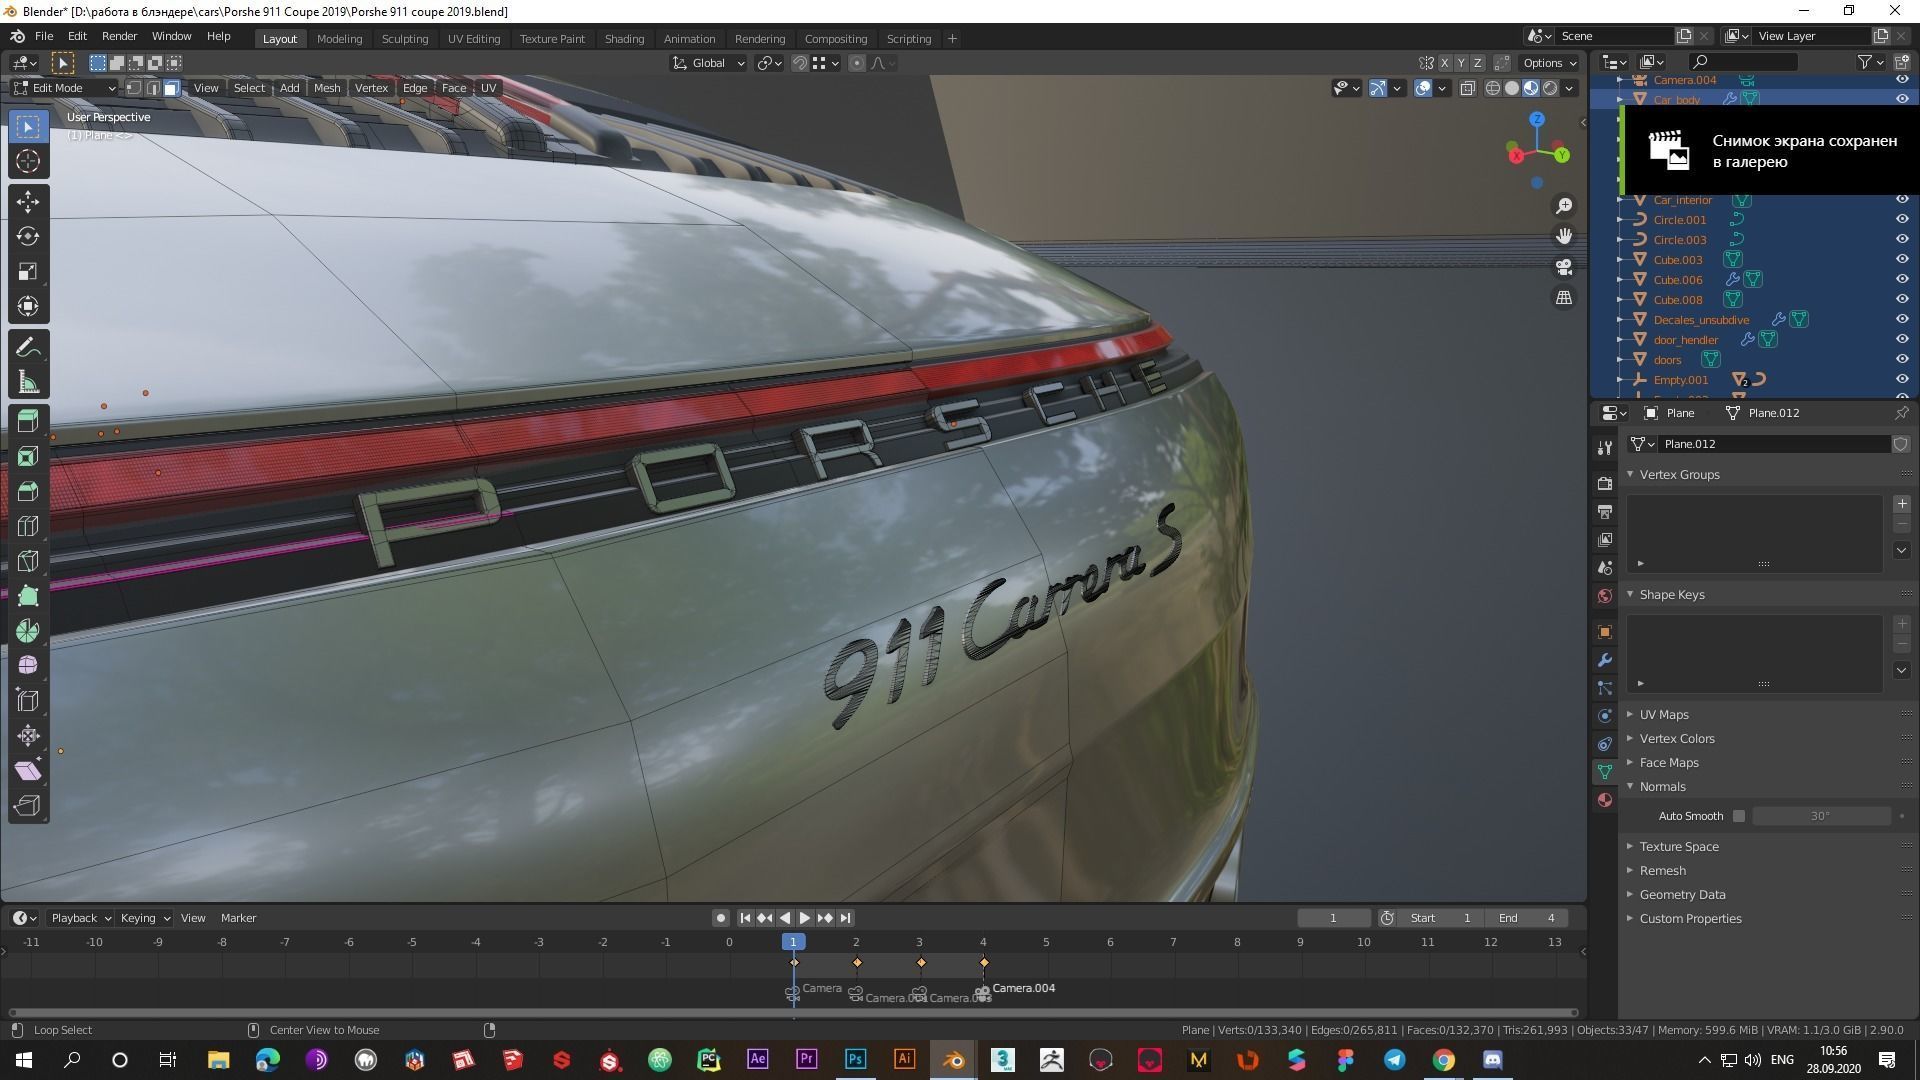The height and width of the screenshot is (1080, 1920).
Task: Select the Extrude Region tool
Action: pos(28,421)
